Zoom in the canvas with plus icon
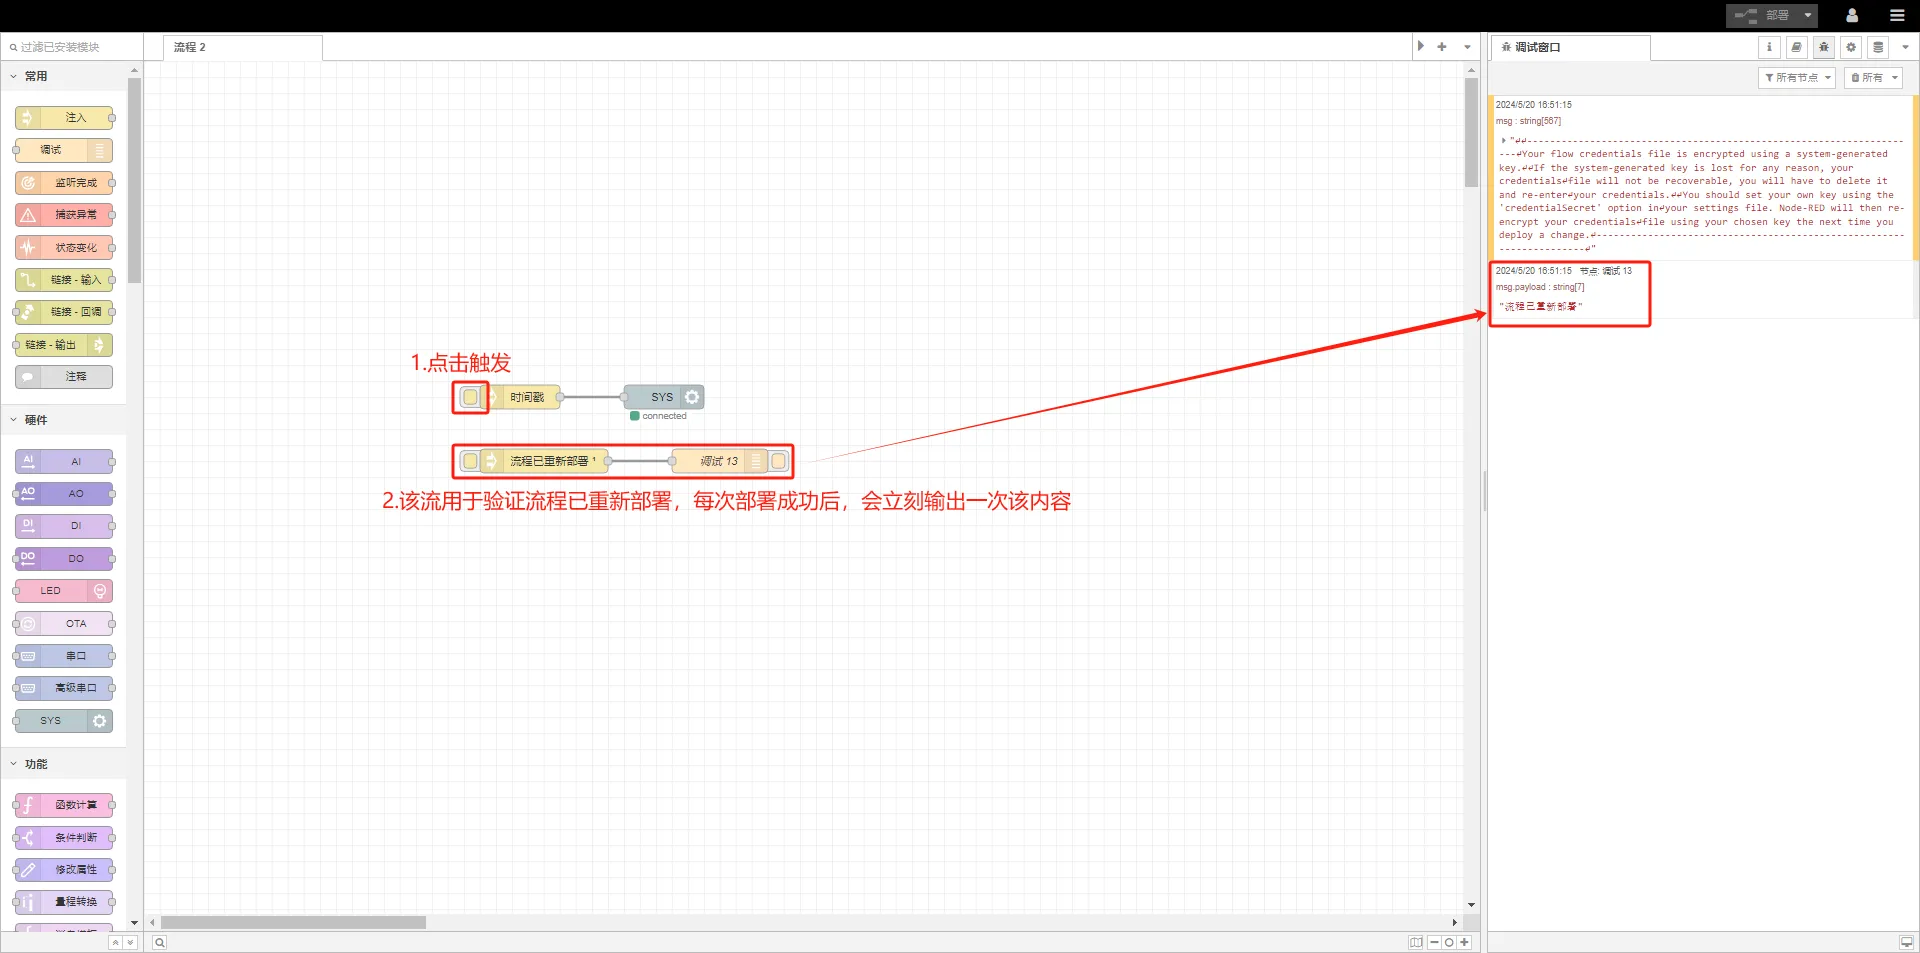The image size is (1920, 953). pos(1465,942)
